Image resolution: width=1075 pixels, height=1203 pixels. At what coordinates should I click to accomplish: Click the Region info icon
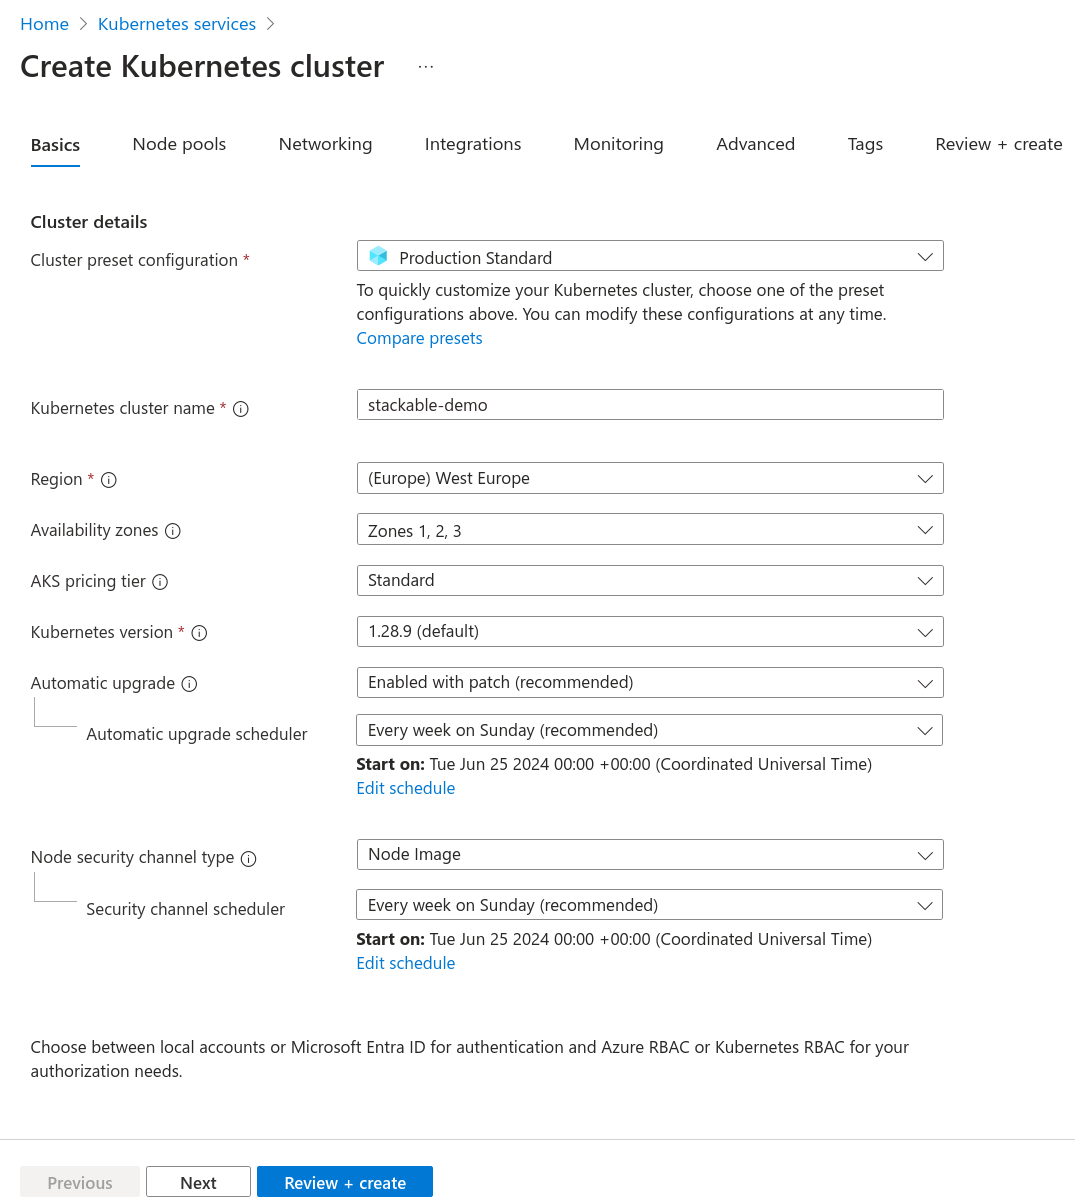[109, 480]
